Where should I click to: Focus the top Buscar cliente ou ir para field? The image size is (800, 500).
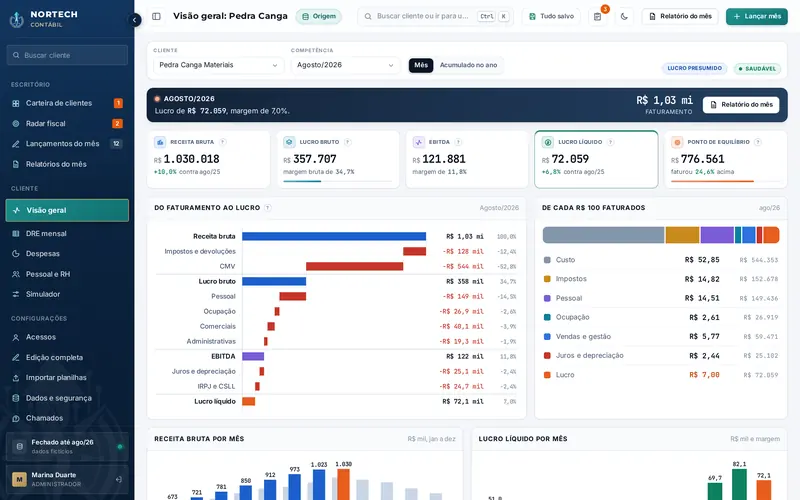point(435,16)
